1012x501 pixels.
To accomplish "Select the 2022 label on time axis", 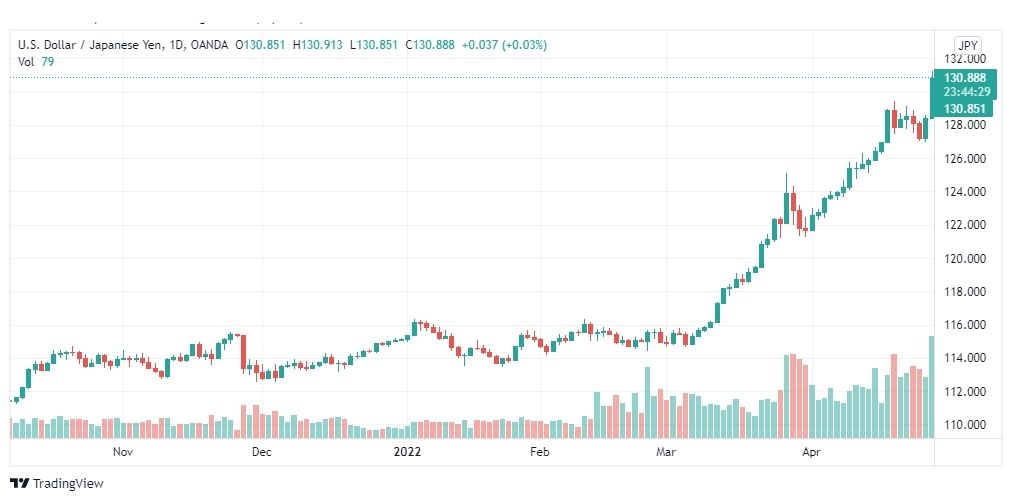I will click(x=407, y=452).
